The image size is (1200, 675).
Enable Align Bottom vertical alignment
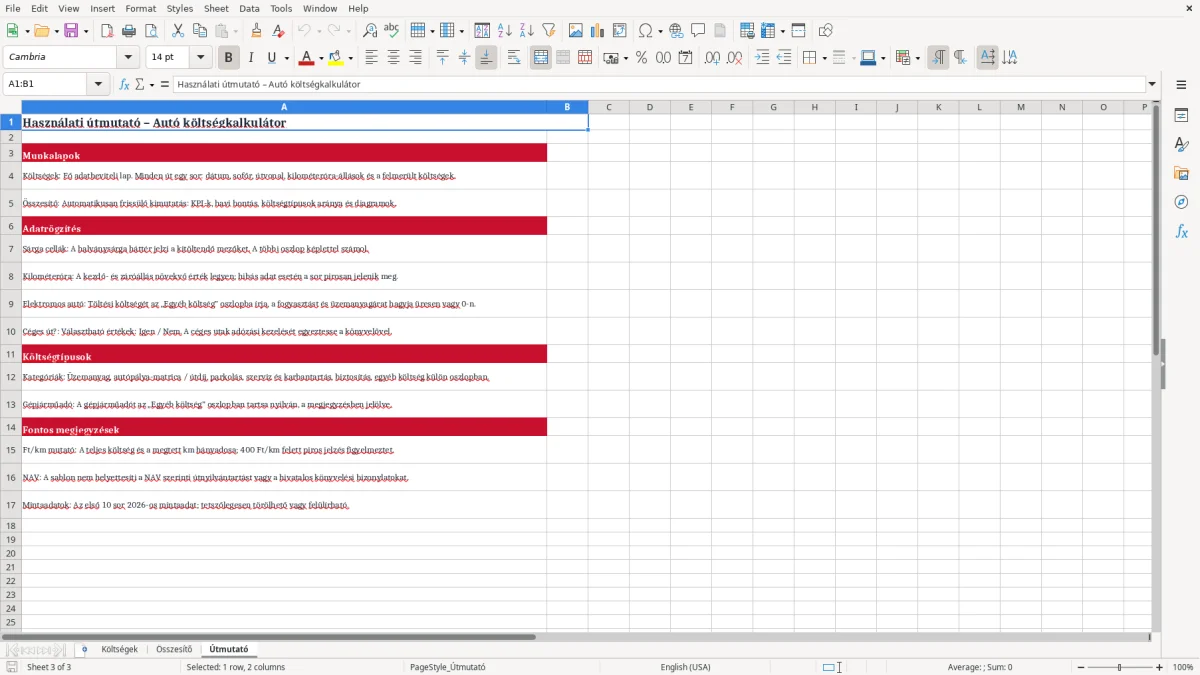486,58
